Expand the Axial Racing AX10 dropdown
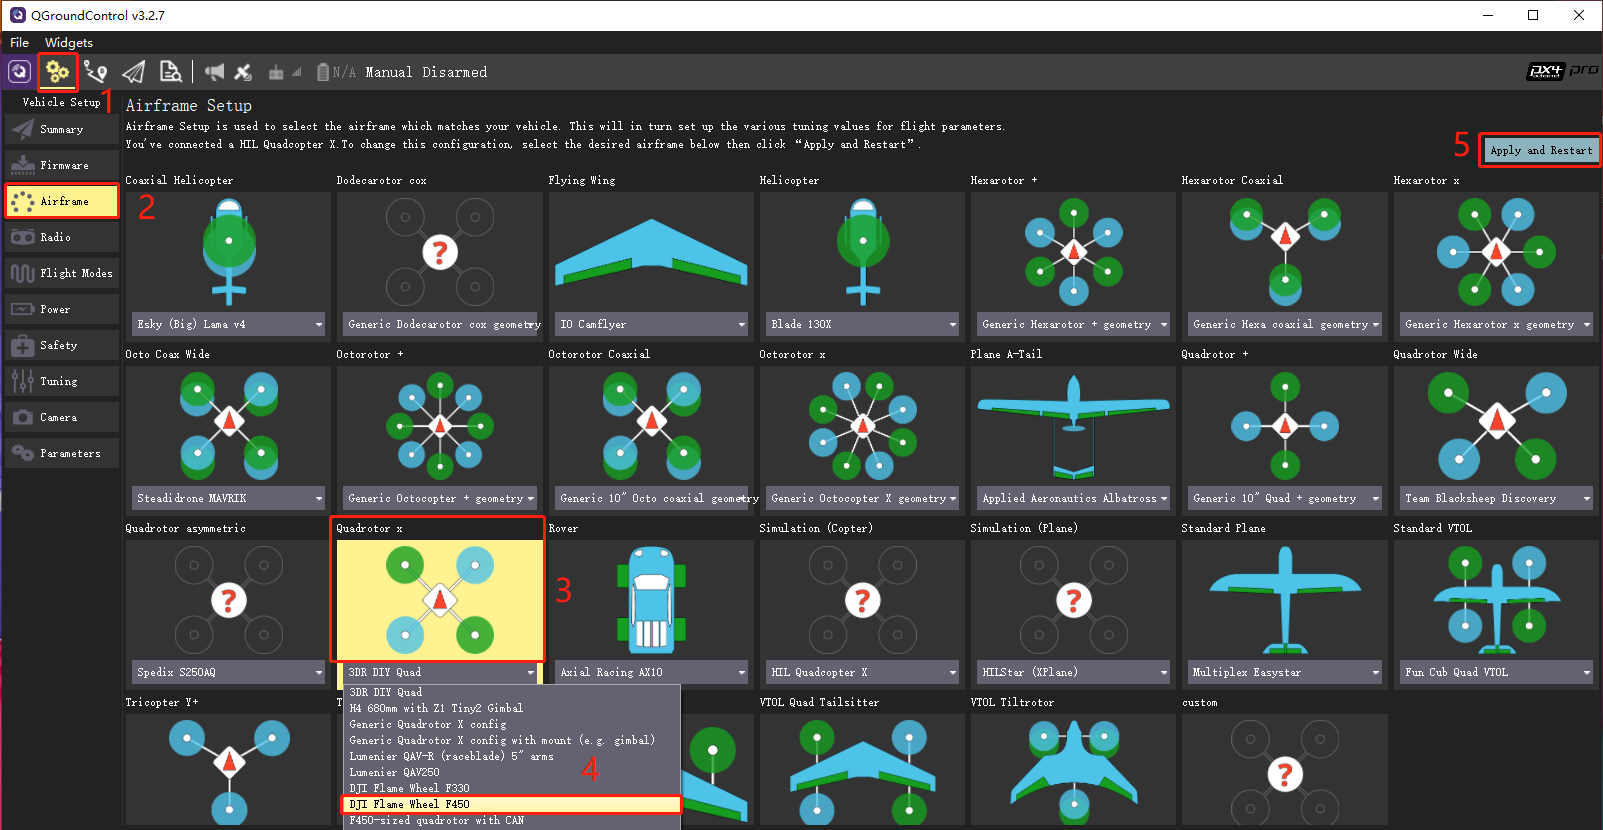The width and height of the screenshot is (1603, 830). tap(652, 672)
